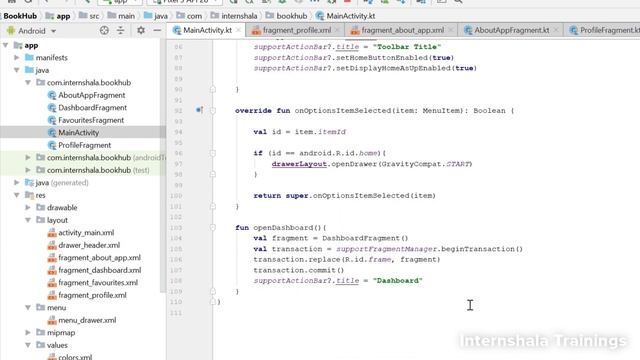Click the "Toolbar Title" string literal
The height and width of the screenshot is (360, 640).
point(407,47)
